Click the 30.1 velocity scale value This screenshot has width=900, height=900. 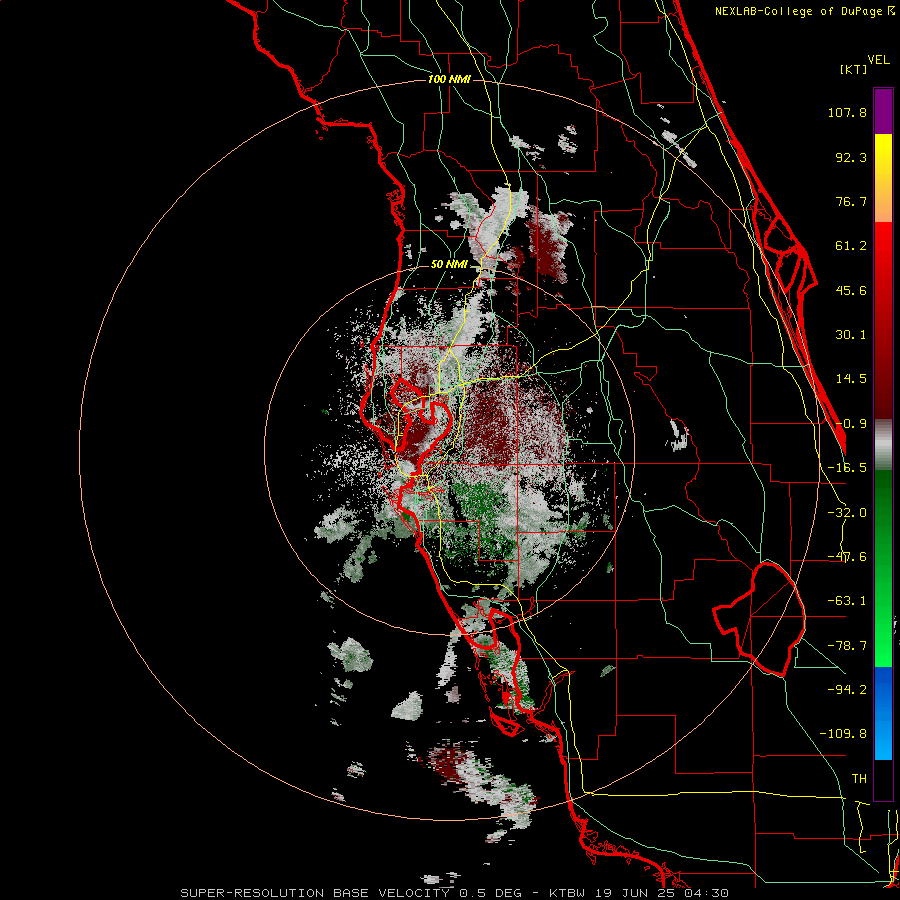(x=851, y=335)
